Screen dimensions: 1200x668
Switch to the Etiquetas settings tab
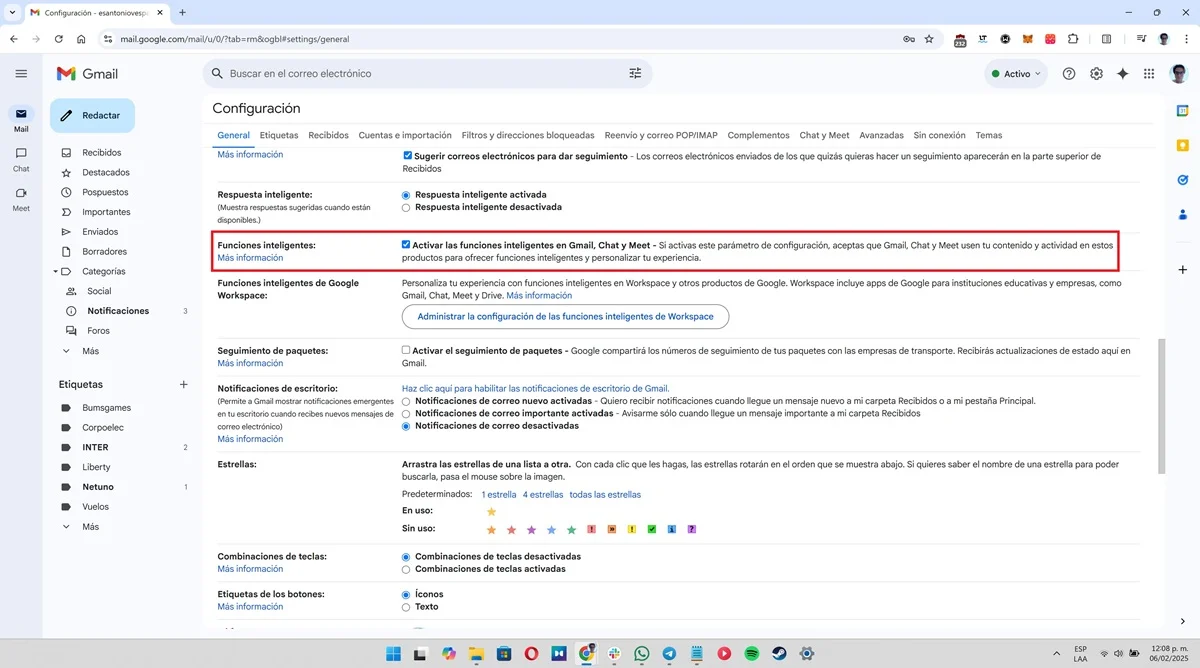pyautogui.click(x=279, y=135)
